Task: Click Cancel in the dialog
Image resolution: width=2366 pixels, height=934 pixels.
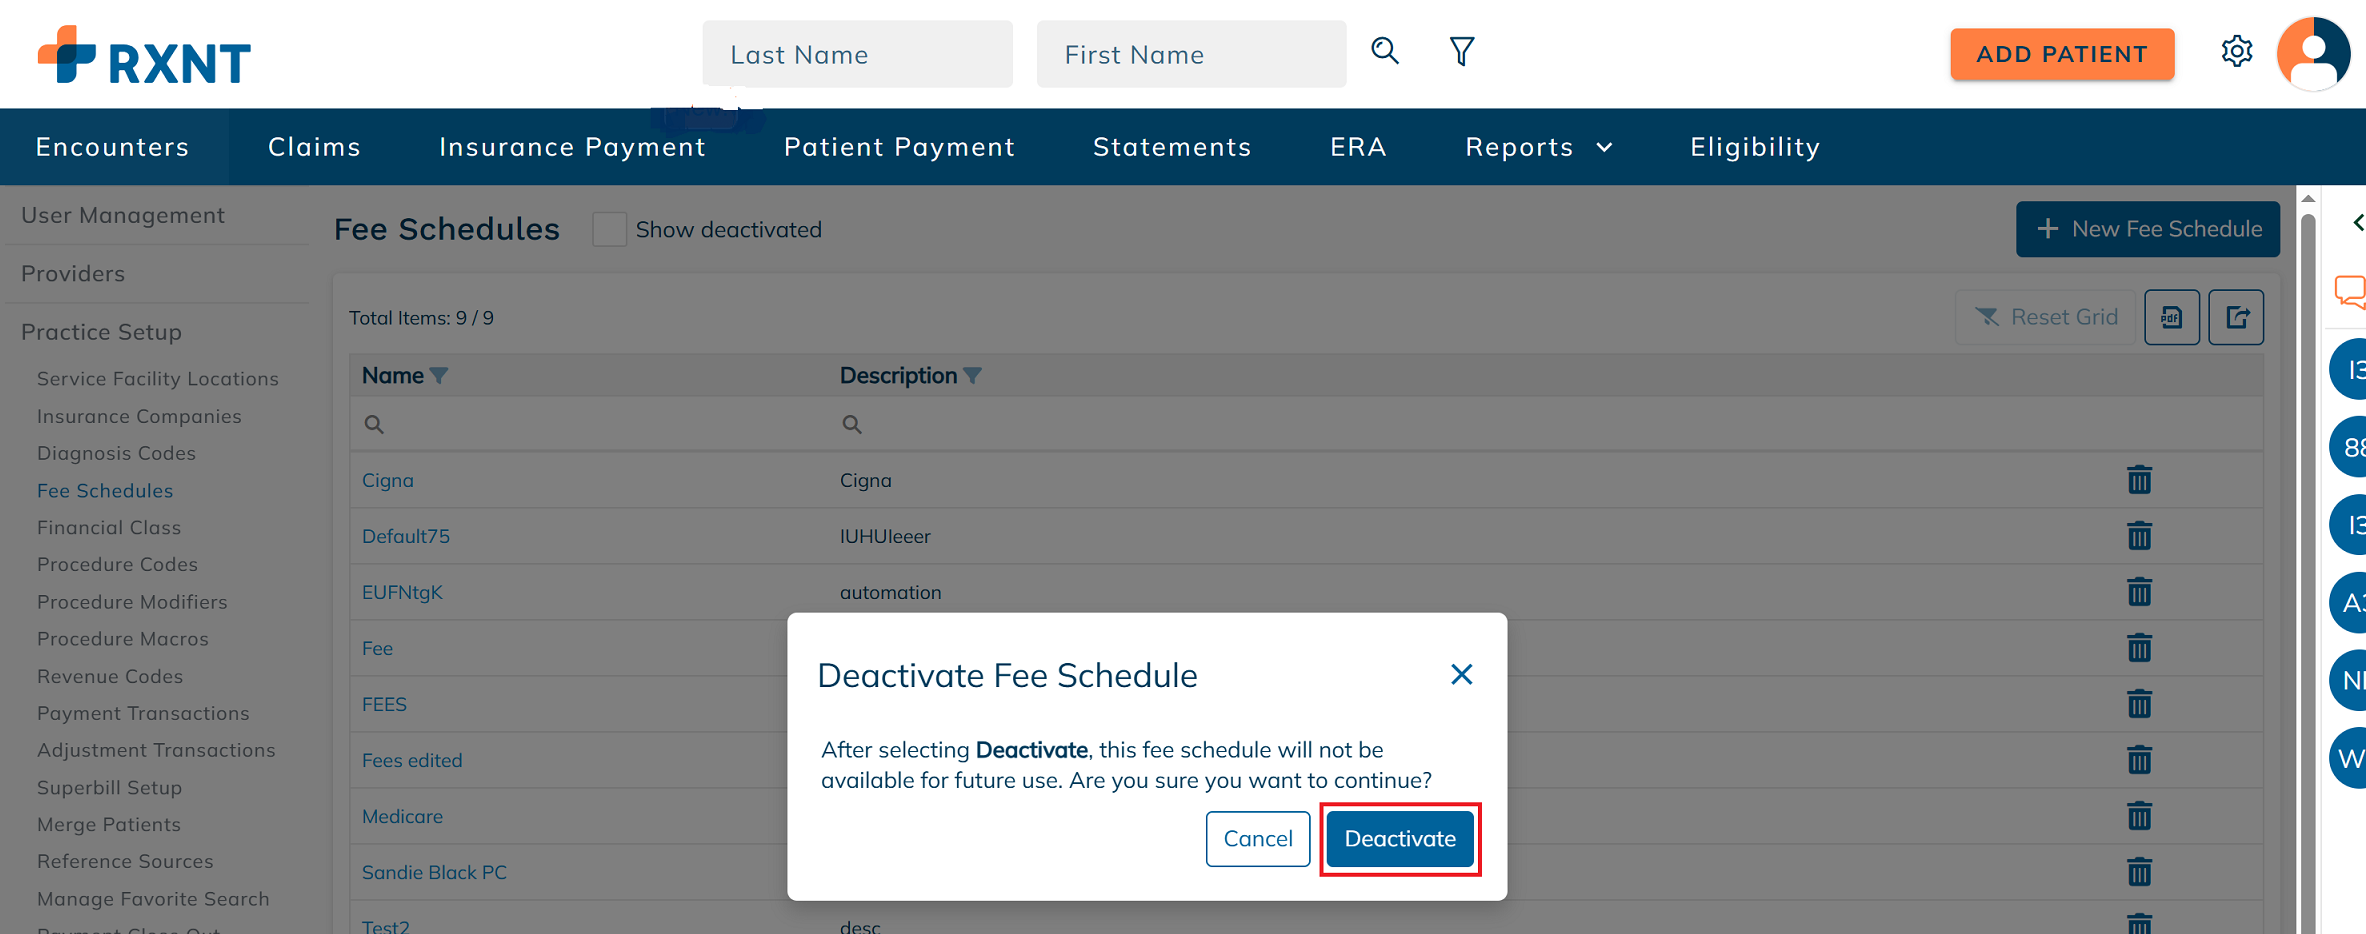Action: [x=1258, y=839]
